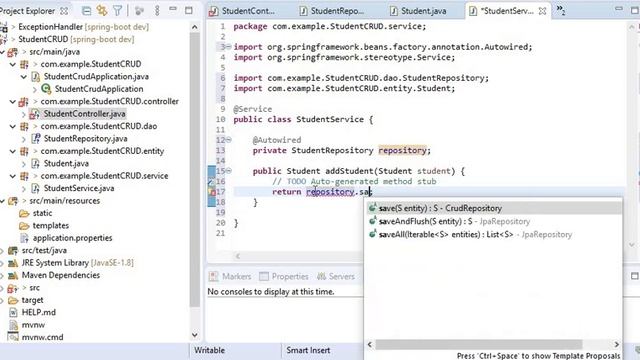Expand the StudentCrudApplication class node

click(x=34, y=89)
